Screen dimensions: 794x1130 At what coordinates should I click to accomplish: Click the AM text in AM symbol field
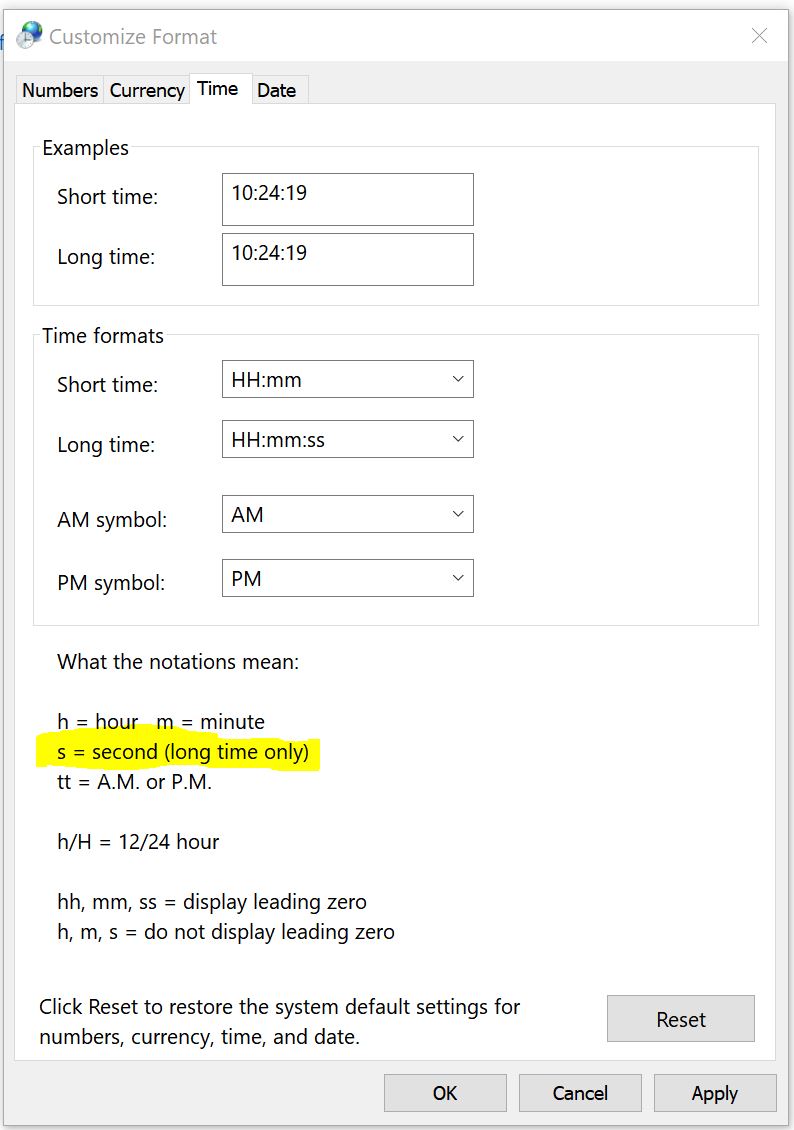(247, 515)
